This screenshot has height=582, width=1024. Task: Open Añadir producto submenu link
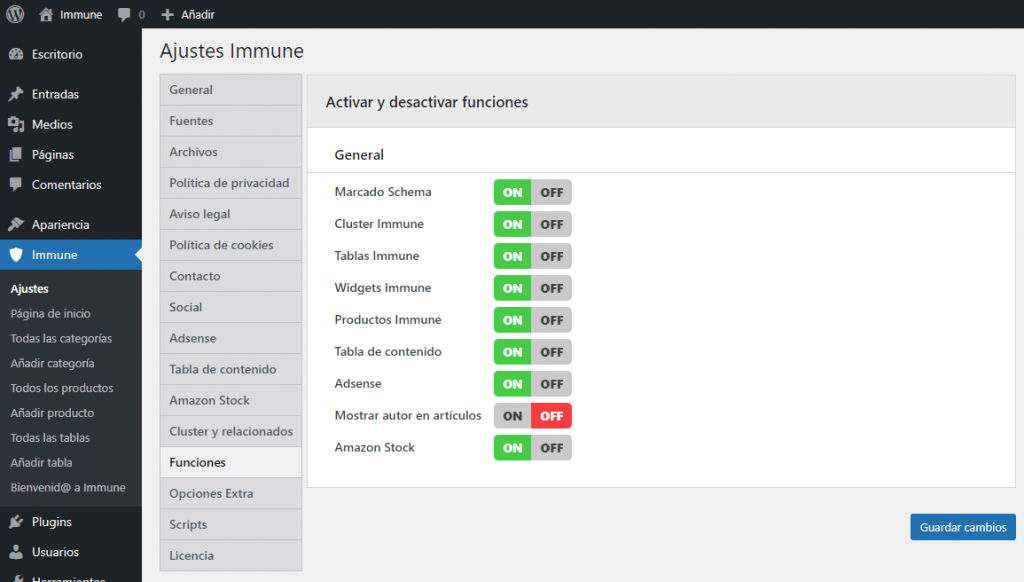click(52, 413)
